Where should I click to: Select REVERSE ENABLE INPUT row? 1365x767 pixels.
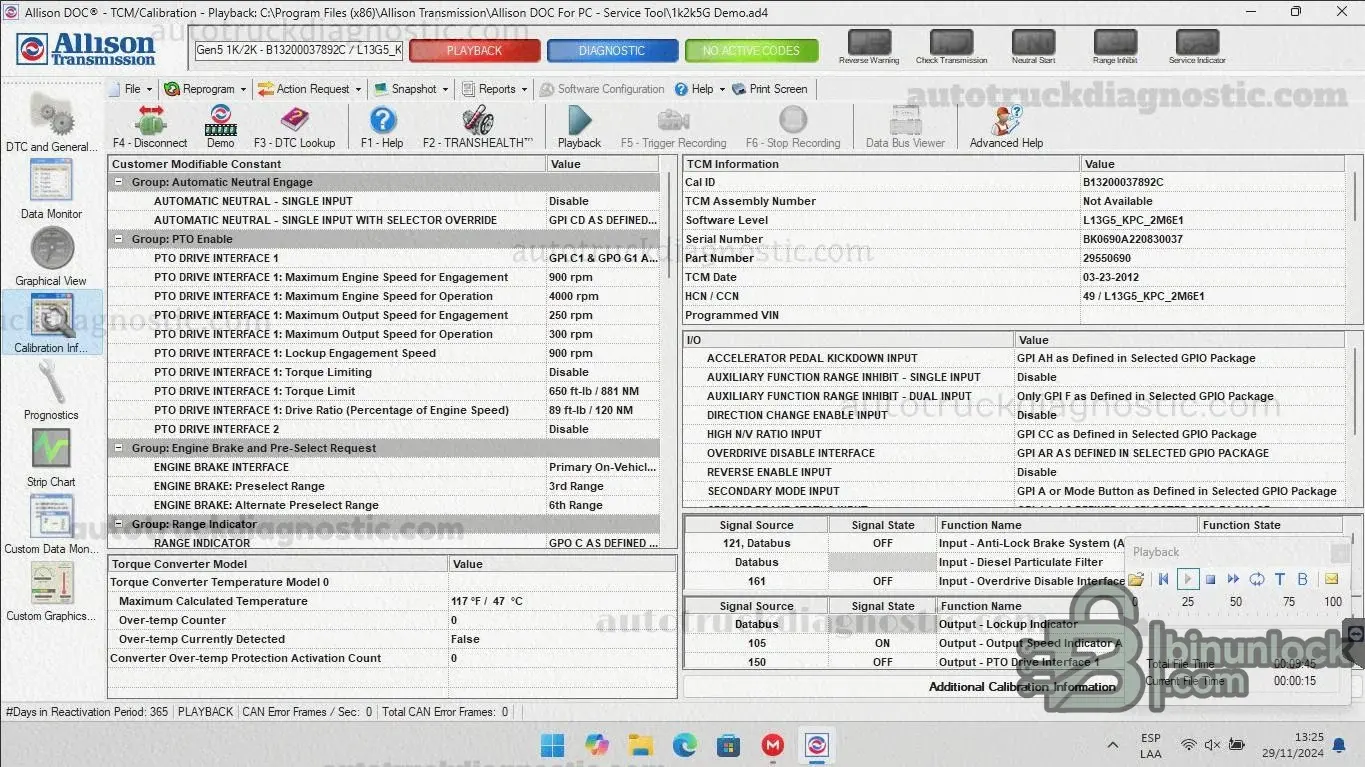(1014, 472)
